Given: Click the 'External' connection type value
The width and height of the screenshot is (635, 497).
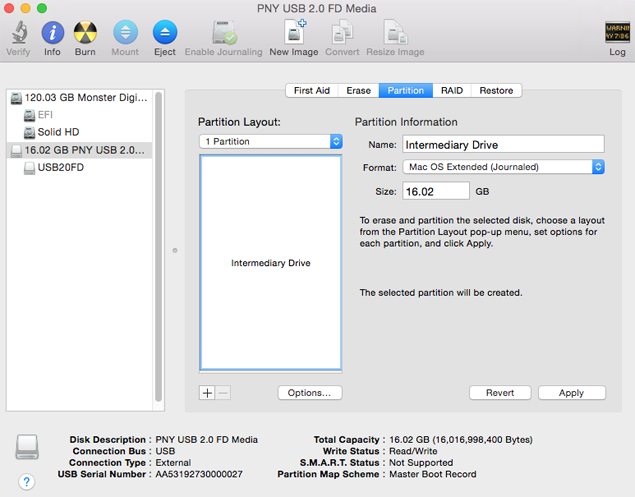Looking at the screenshot, I should click(x=173, y=463).
